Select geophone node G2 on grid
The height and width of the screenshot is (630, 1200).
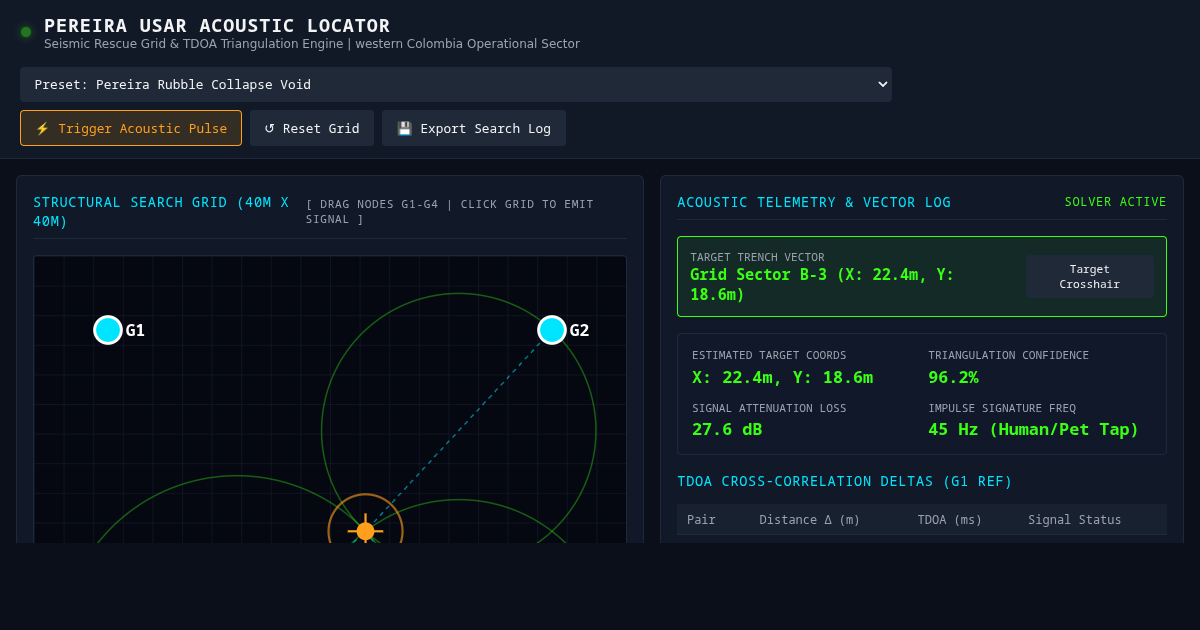click(x=552, y=330)
